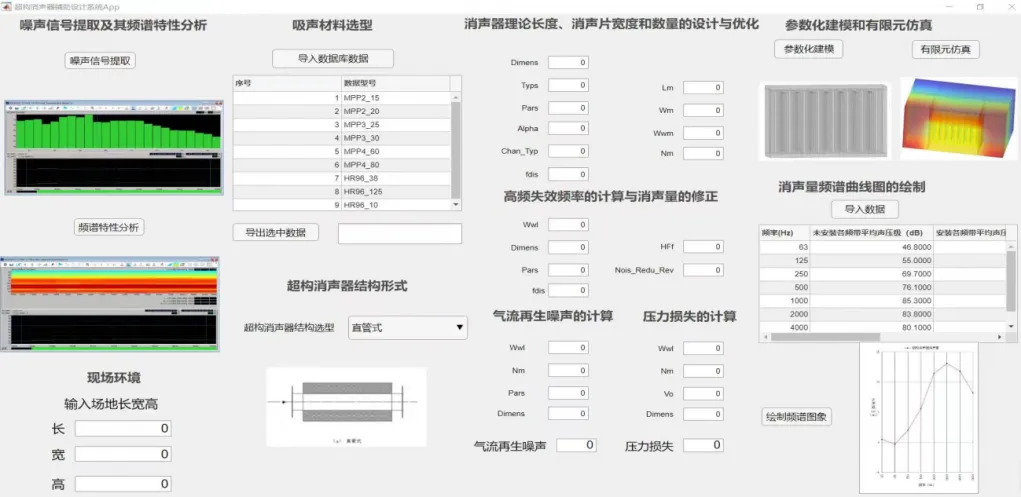The width and height of the screenshot is (1021, 497).
Task: Click frequency table vertical scrollbar down arrow
Action: 1011,326
